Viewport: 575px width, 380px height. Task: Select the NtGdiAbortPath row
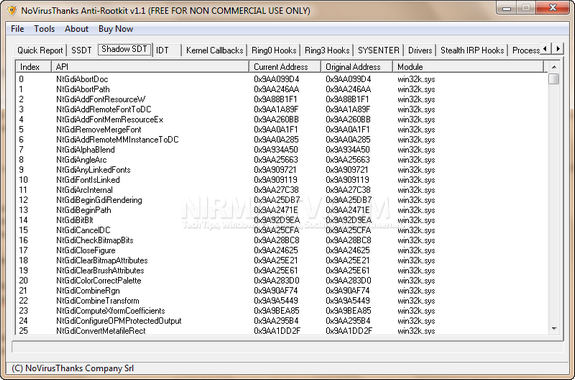click(281, 89)
